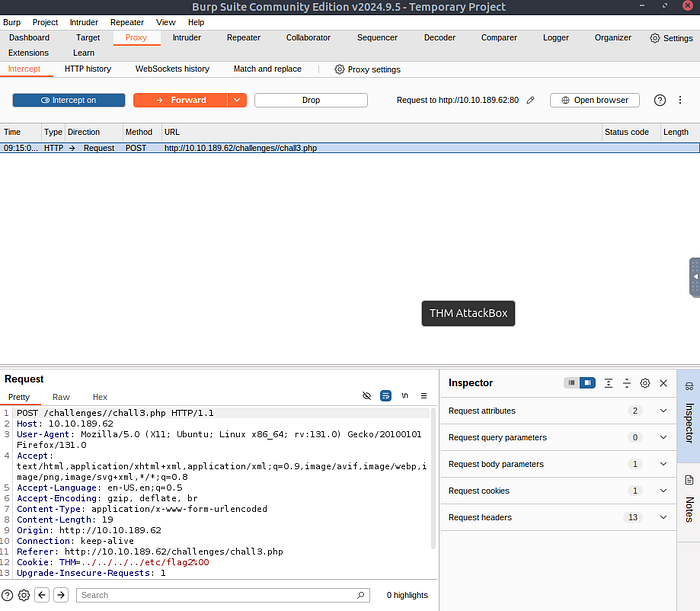Open Inspector settings gear

coord(645,383)
